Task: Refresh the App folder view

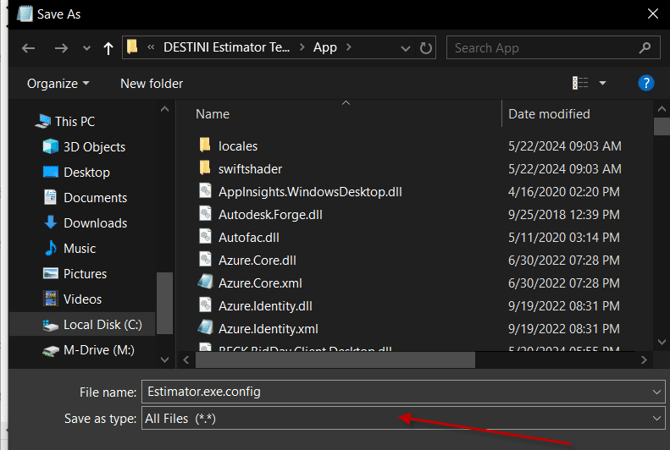Action: click(427, 47)
